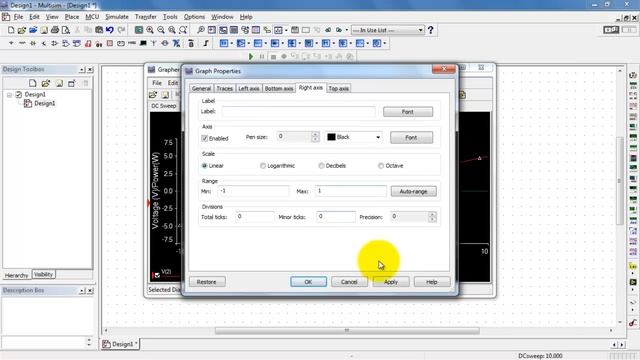Click the New icon in Design Toolbox

click(x=32, y=83)
